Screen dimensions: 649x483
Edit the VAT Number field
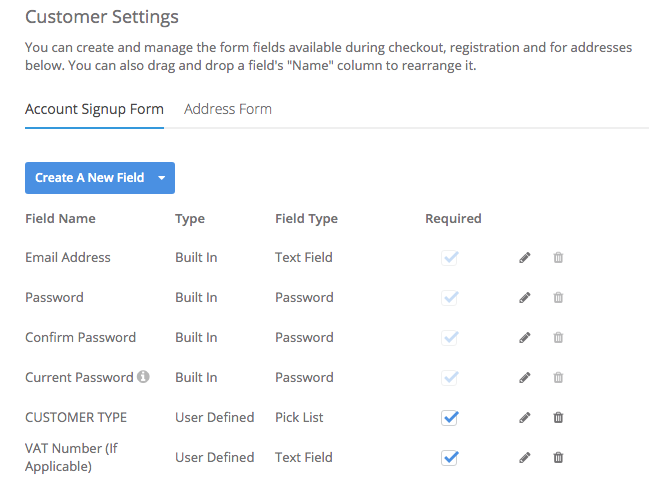(525, 458)
